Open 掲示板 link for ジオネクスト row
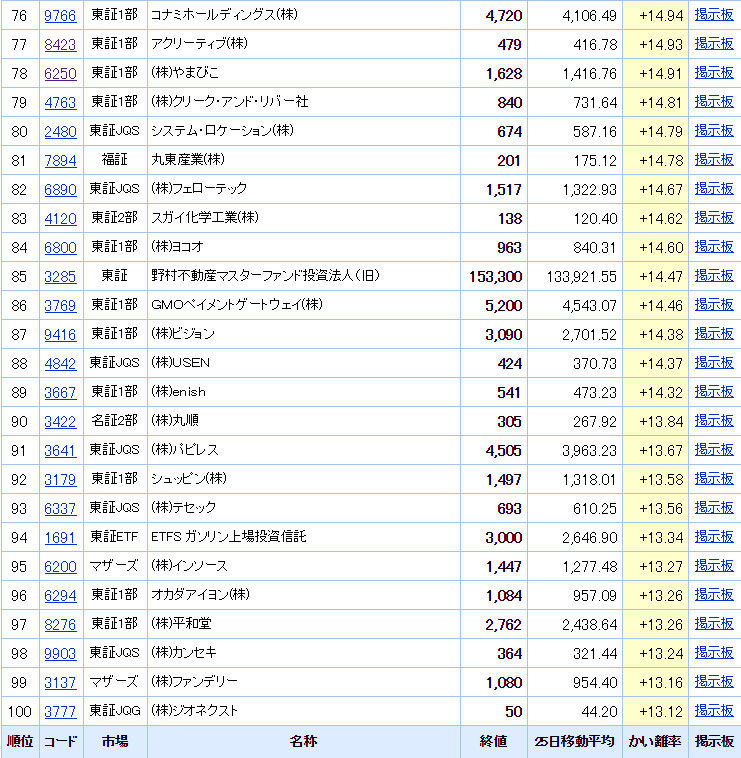Screen dimensions: 741x758 click(714, 711)
